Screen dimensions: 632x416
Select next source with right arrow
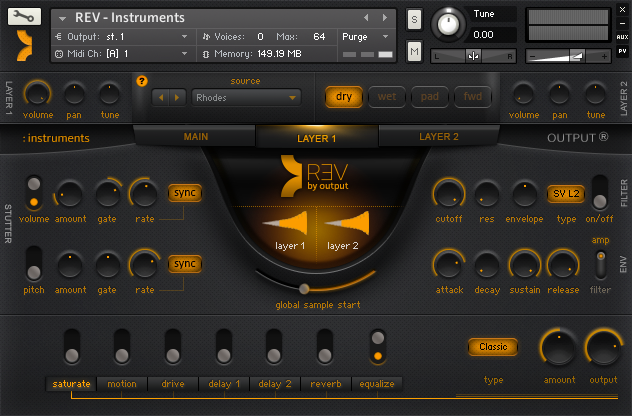pyautogui.click(x=177, y=98)
